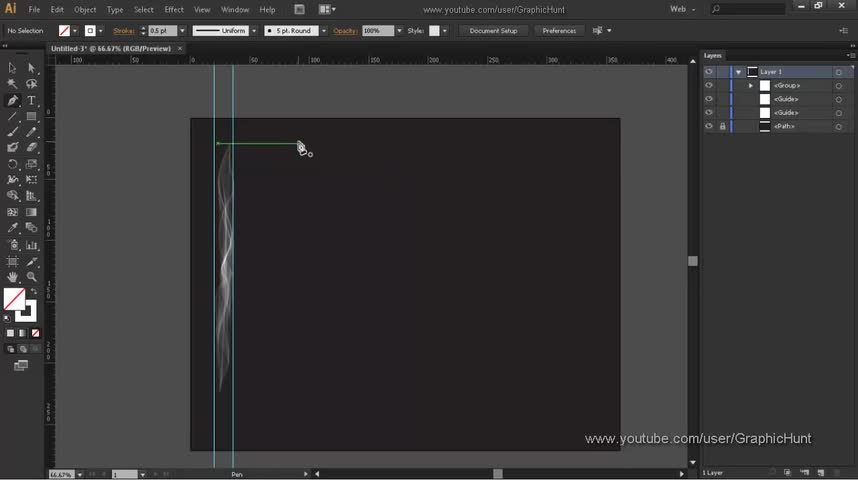Hide Layer 1 using its eye icon

pyautogui.click(x=709, y=72)
